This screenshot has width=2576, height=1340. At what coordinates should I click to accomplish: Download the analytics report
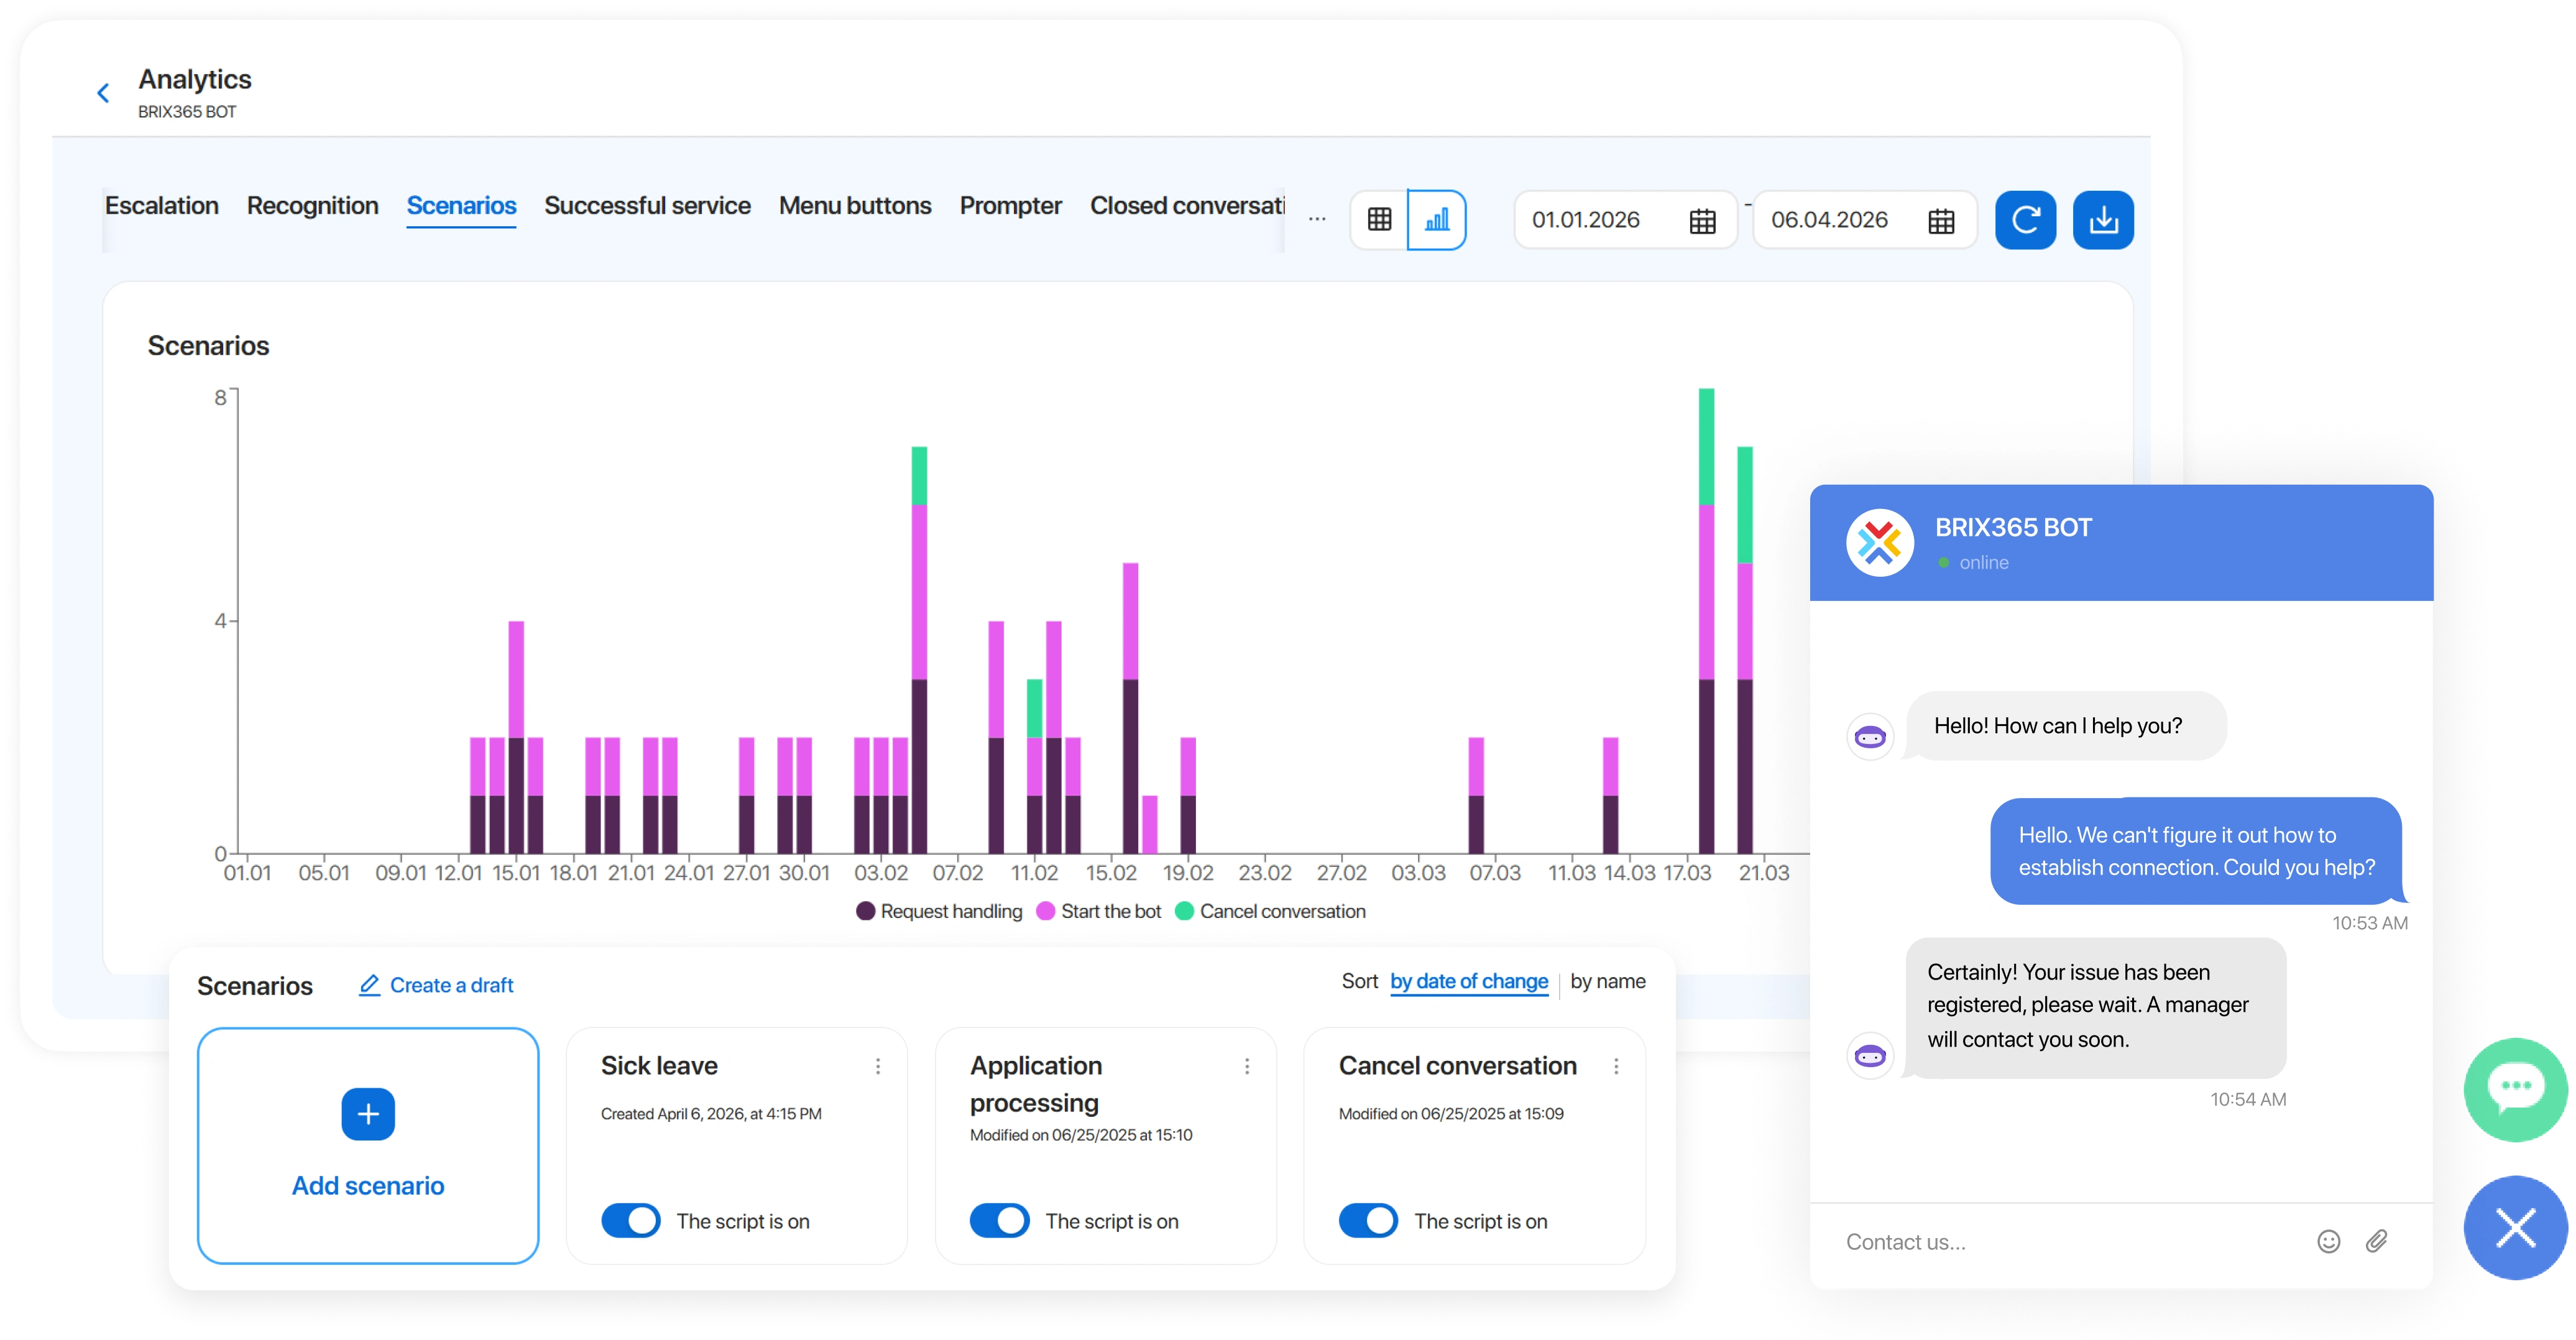click(2103, 219)
